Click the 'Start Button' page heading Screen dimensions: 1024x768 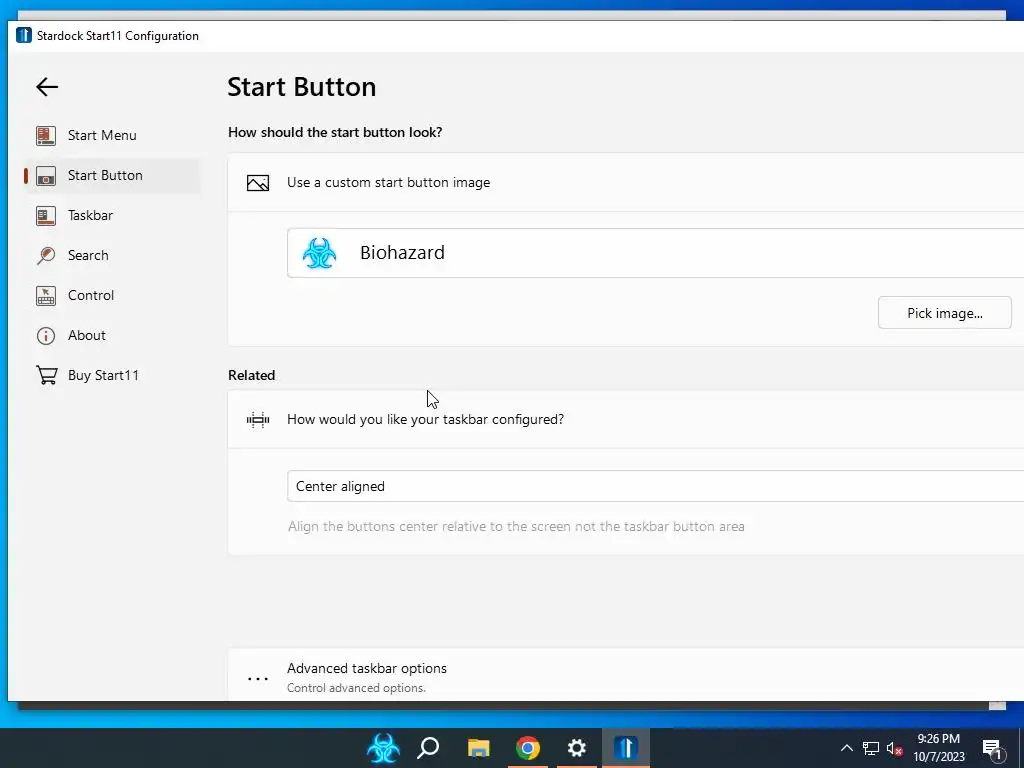click(302, 87)
